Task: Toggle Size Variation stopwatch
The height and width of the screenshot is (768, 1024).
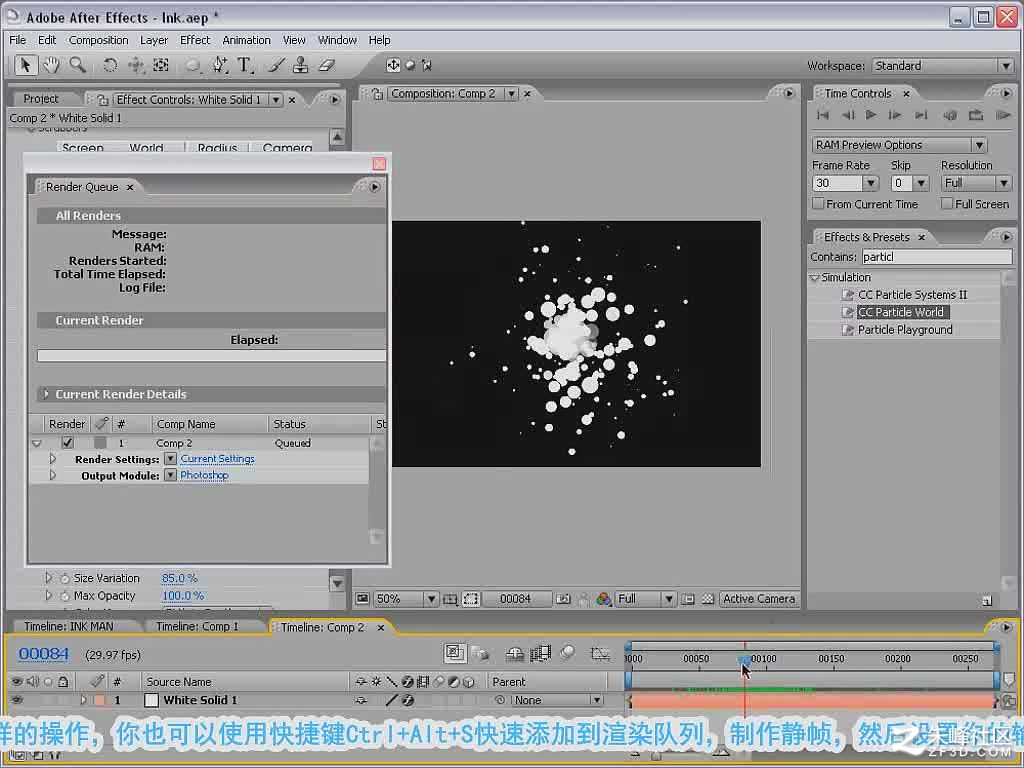Action: pos(65,579)
